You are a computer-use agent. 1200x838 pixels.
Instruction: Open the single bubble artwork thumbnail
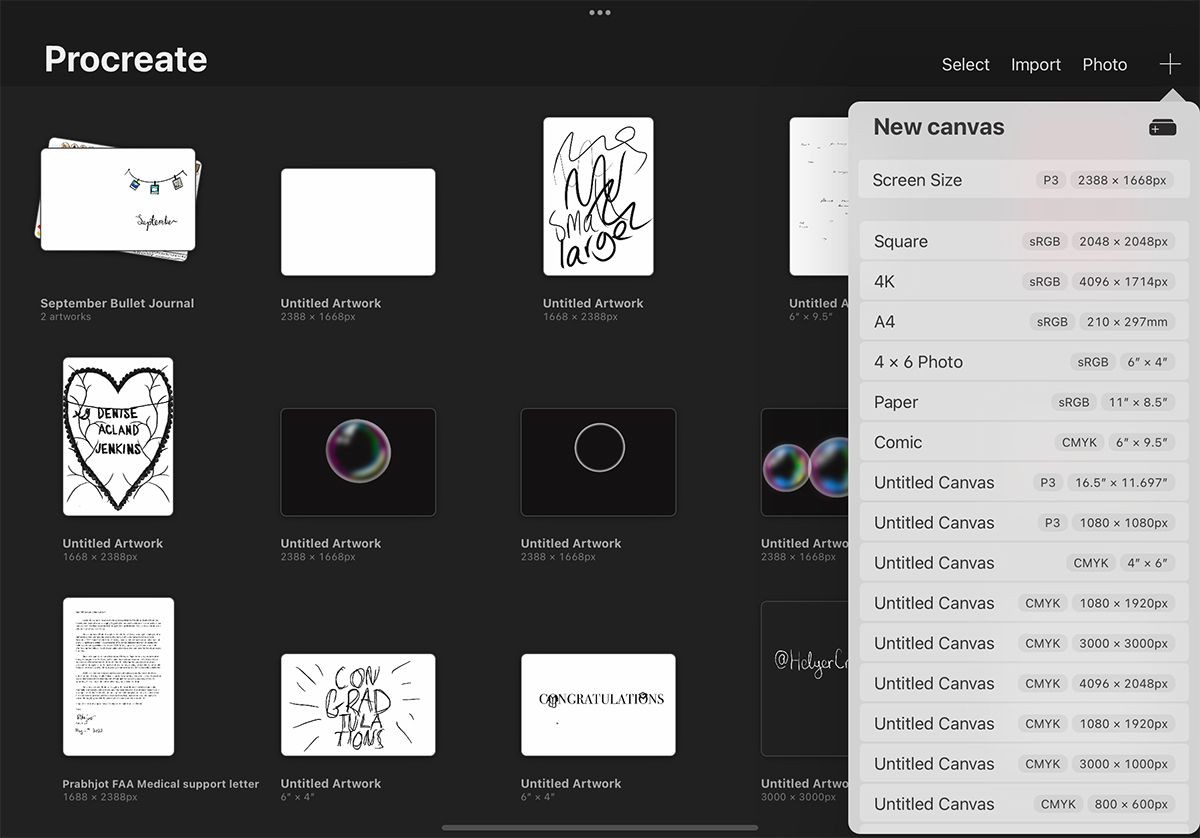(358, 462)
